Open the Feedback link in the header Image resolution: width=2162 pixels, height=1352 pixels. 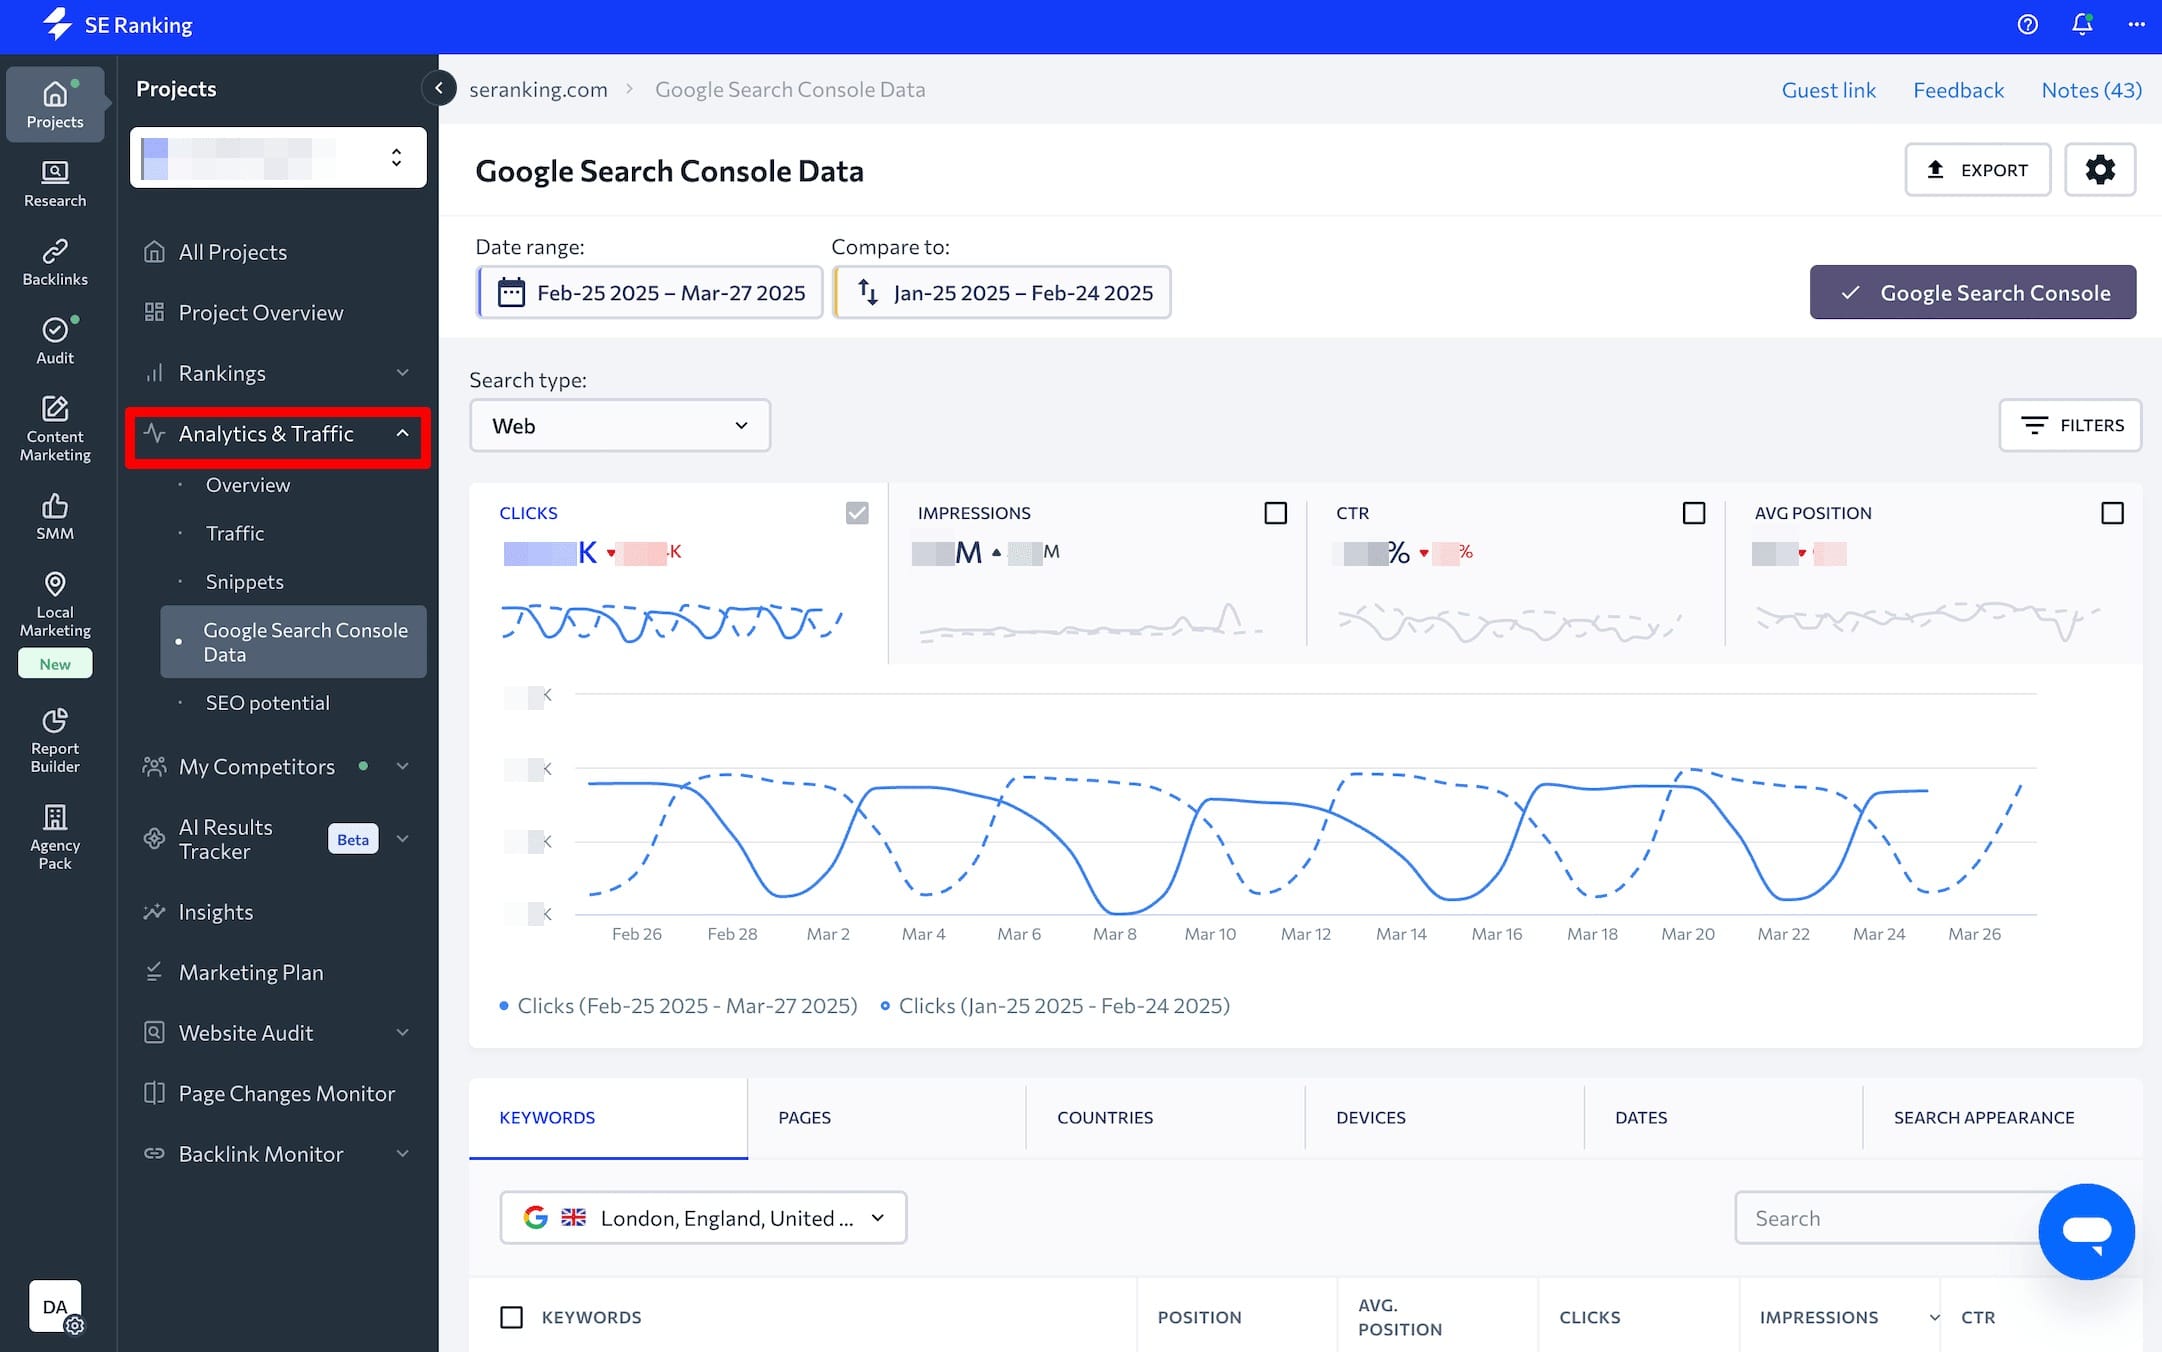[1958, 89]
